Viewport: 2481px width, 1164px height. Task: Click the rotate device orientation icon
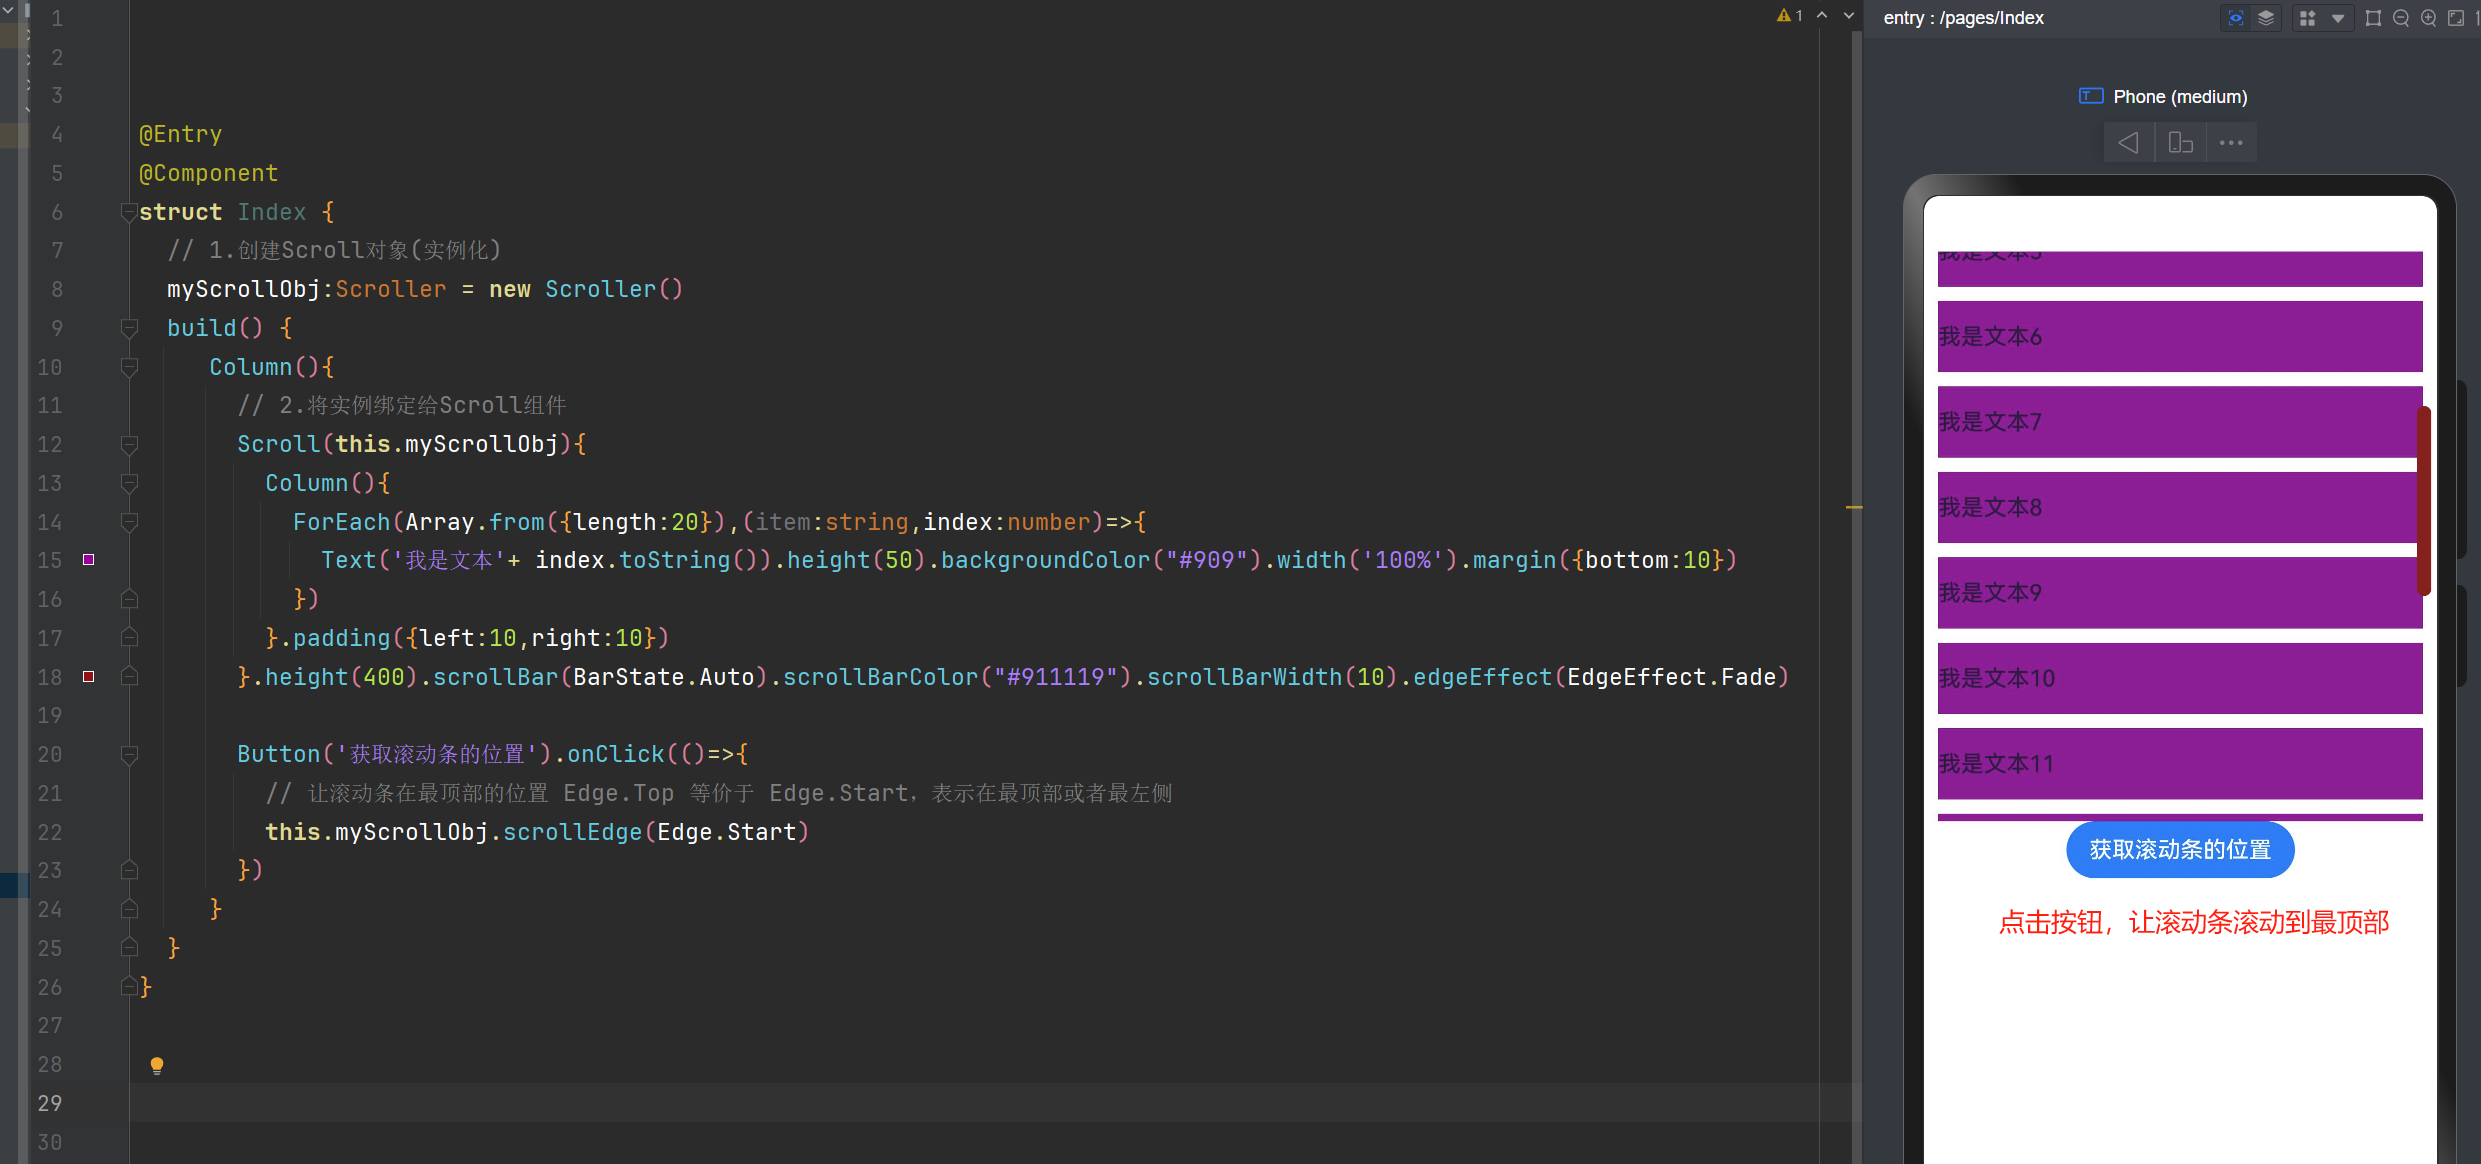(x=2180, y=143)
